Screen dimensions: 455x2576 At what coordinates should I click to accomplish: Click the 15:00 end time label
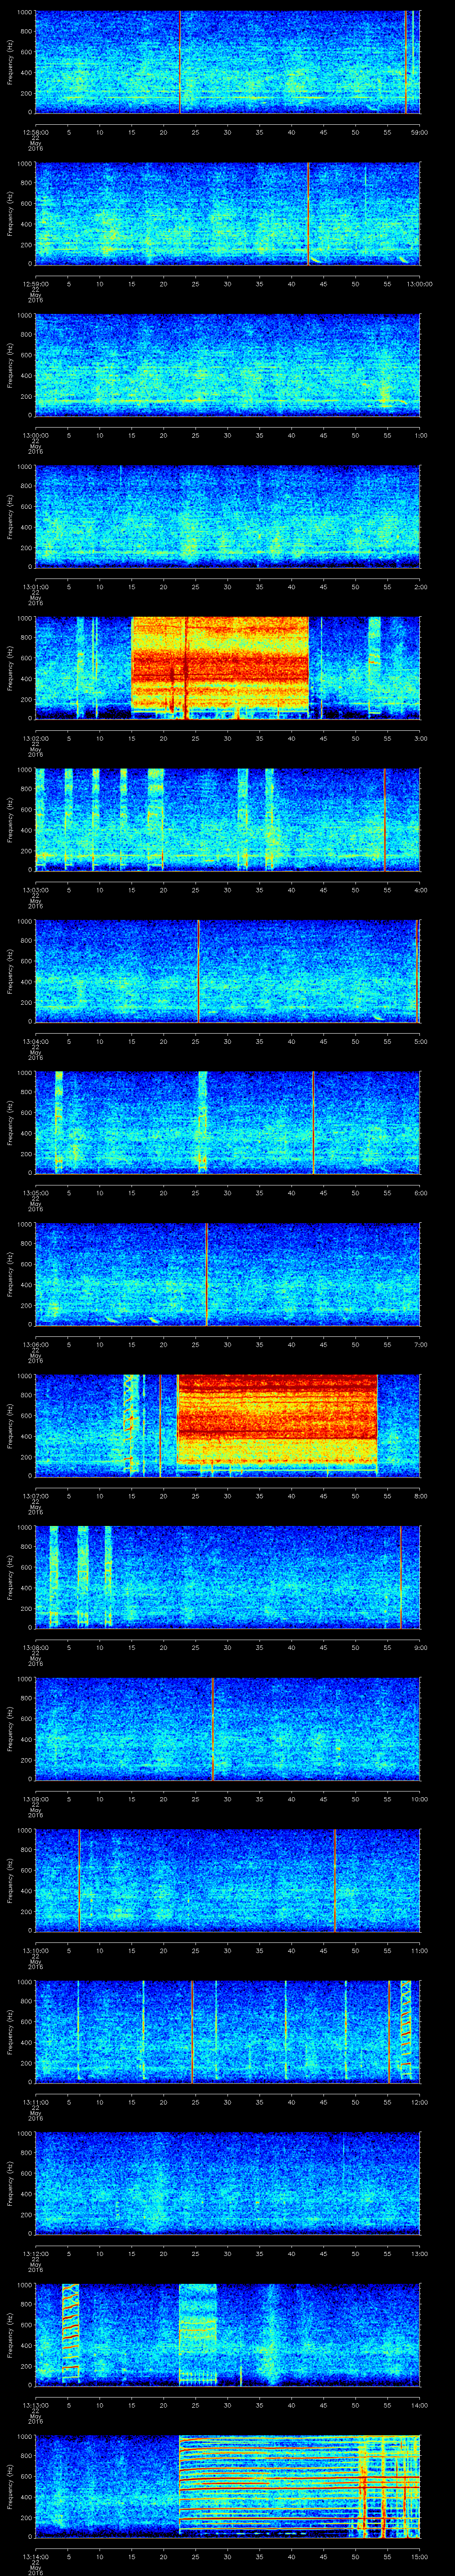(x=420, y=2556)
